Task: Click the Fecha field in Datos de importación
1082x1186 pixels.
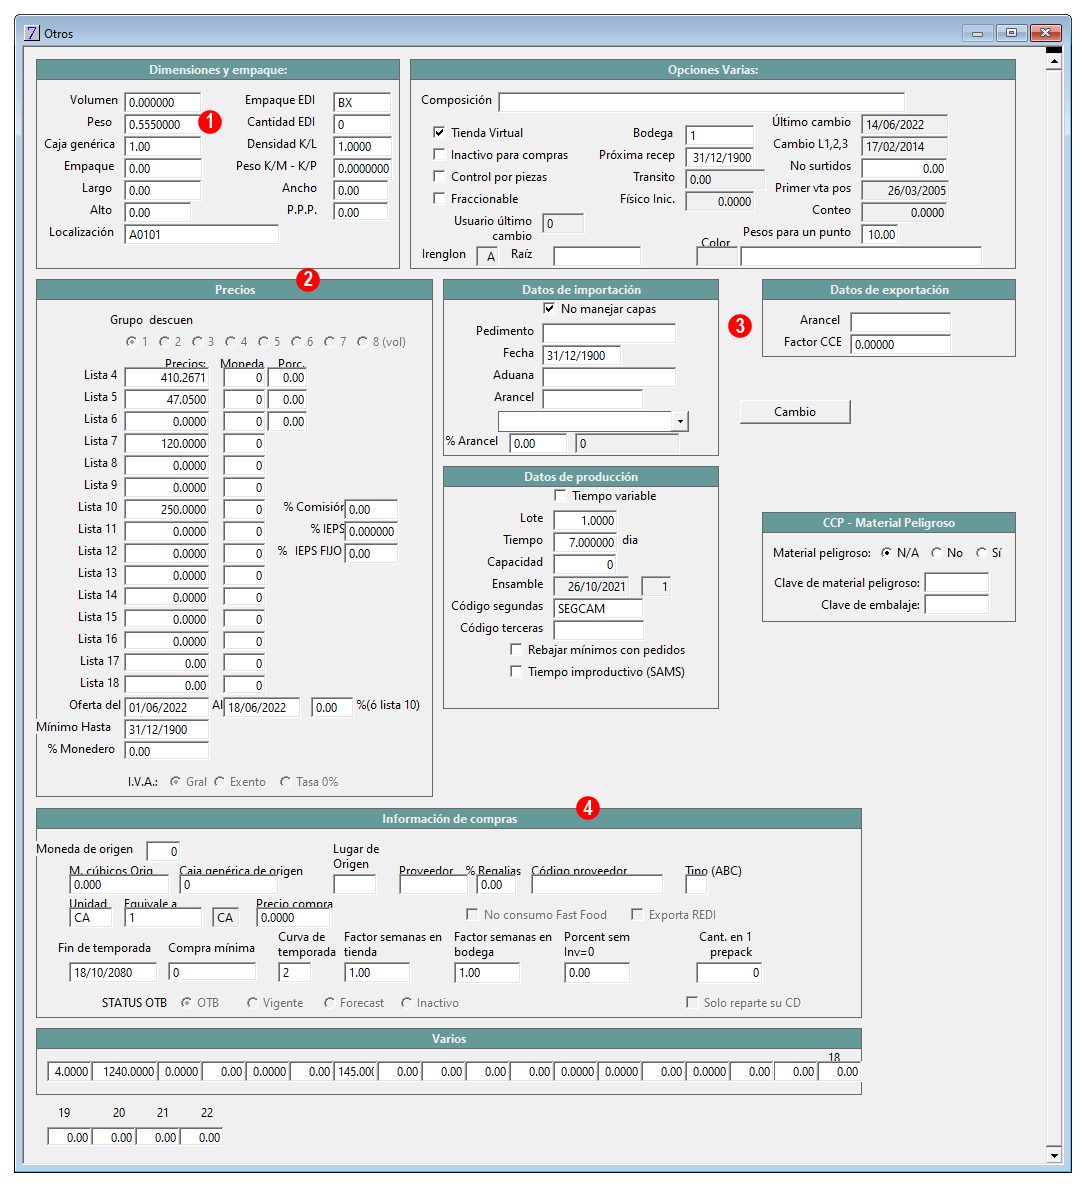Action: click(581, 355)
